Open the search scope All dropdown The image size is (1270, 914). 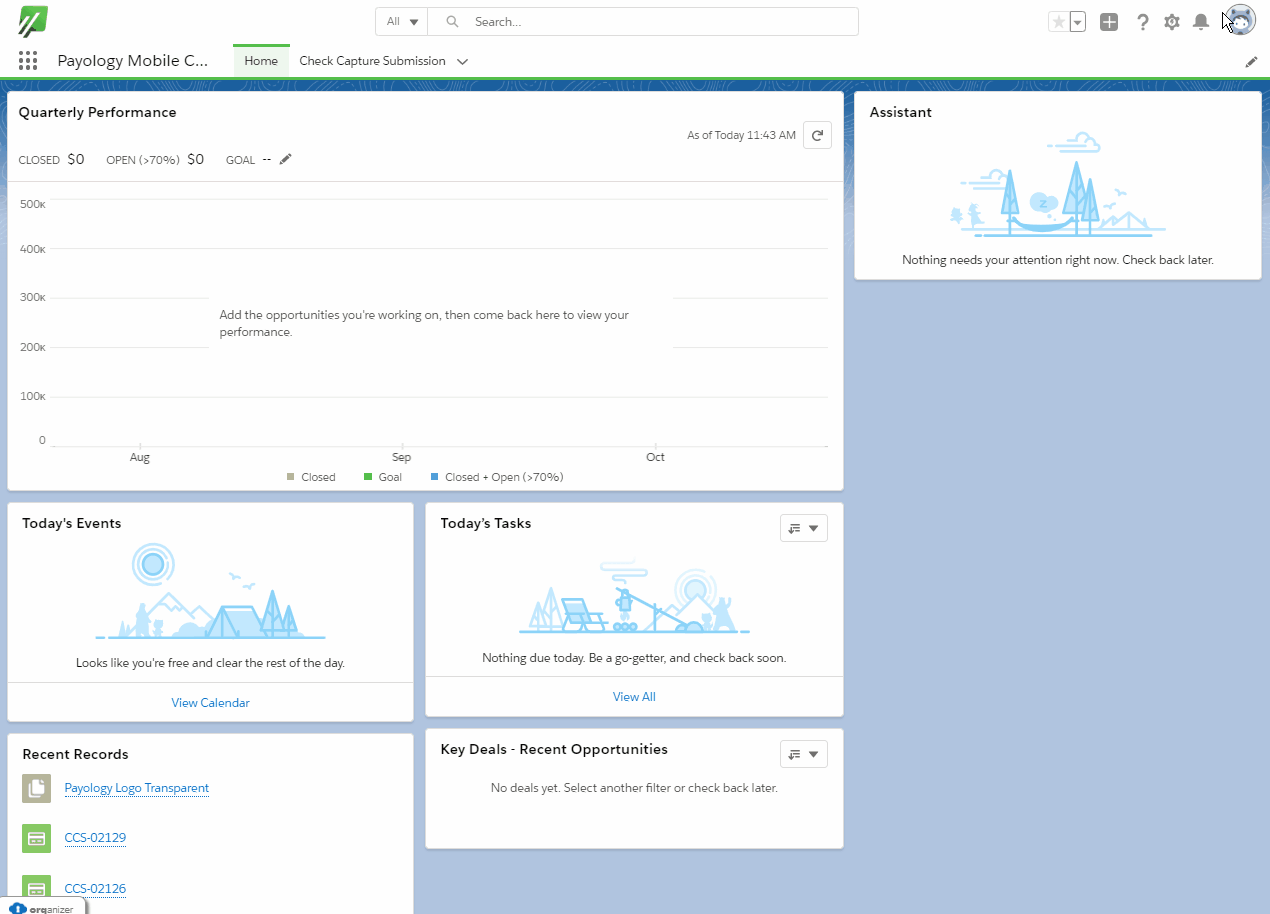click(402, 22)
